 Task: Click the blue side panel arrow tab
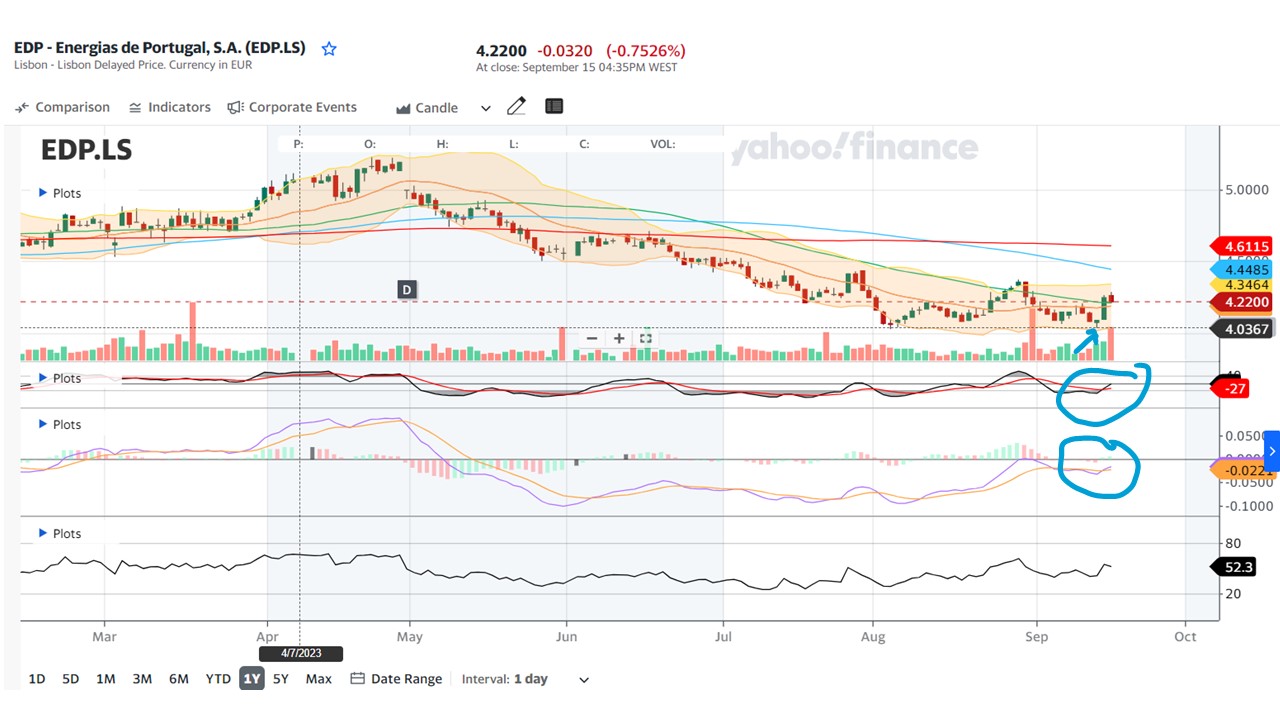tap(1272, 451)
